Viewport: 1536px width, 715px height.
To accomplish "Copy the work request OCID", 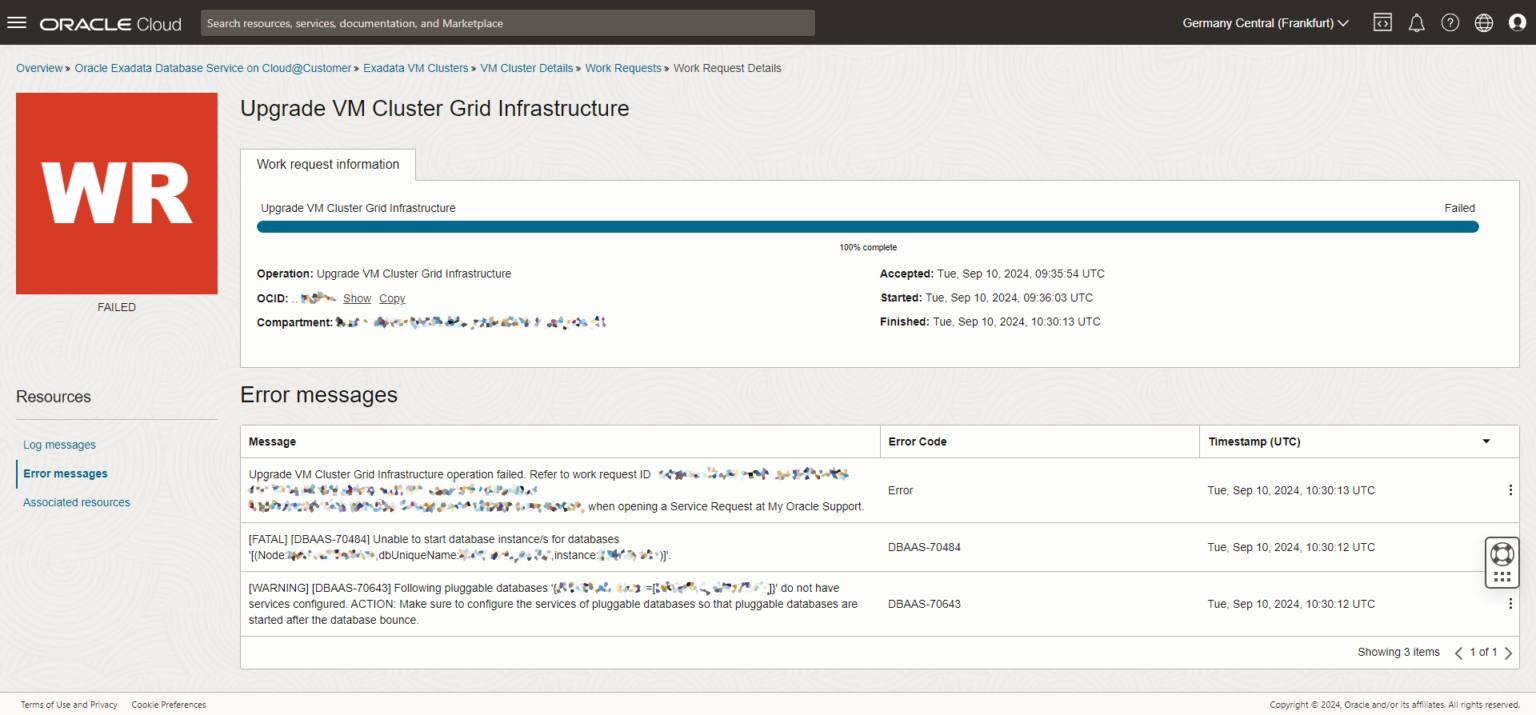I will tap(391, 298).
